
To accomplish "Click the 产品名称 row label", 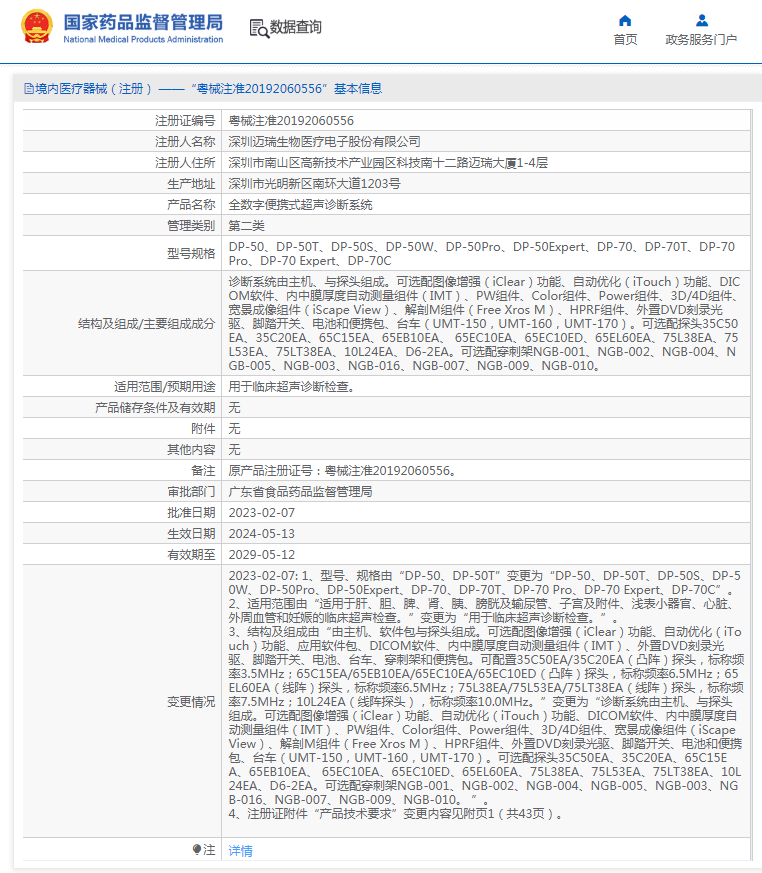I will click(191, 205).
